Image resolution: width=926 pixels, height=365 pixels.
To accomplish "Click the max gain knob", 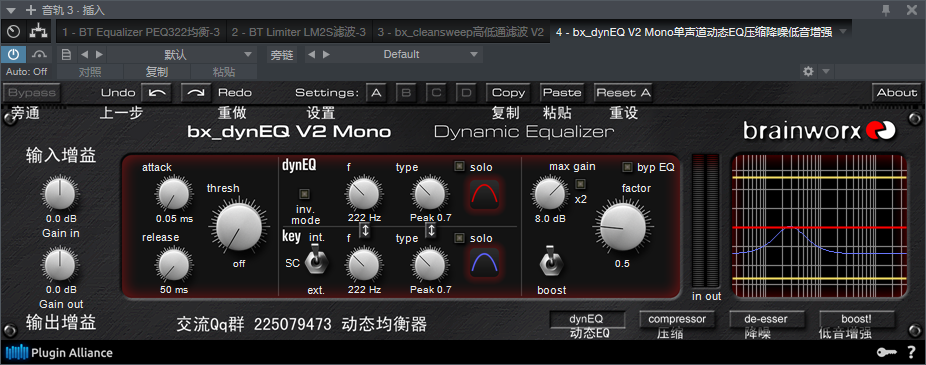I will (550, 194).
